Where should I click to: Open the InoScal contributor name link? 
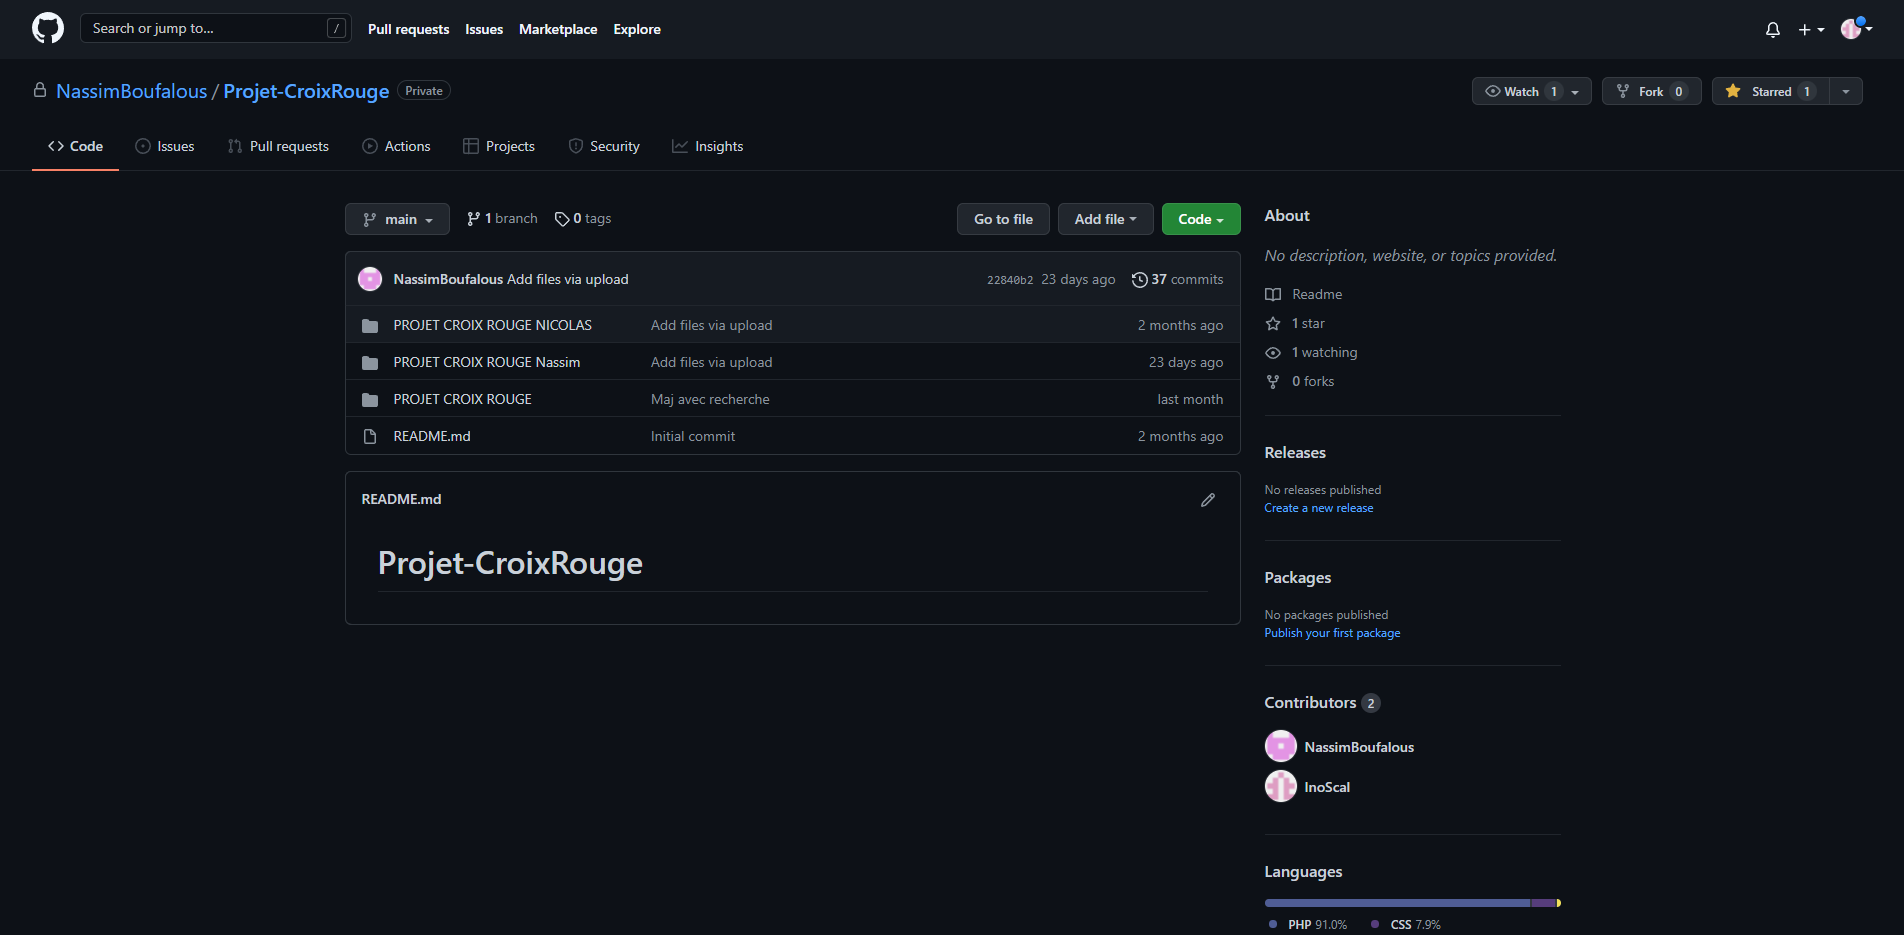tap(1327, 787)
